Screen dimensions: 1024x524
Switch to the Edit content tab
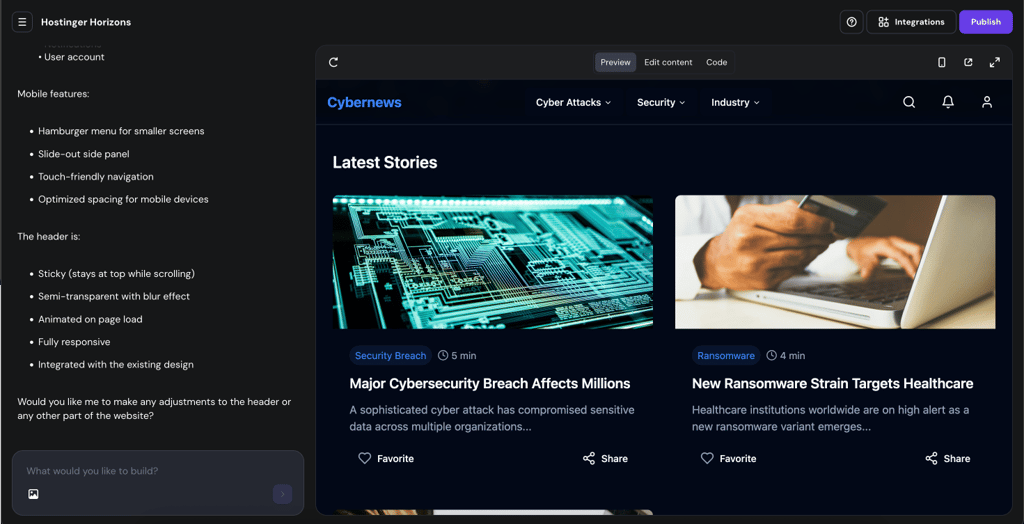[x=668, y=62]
